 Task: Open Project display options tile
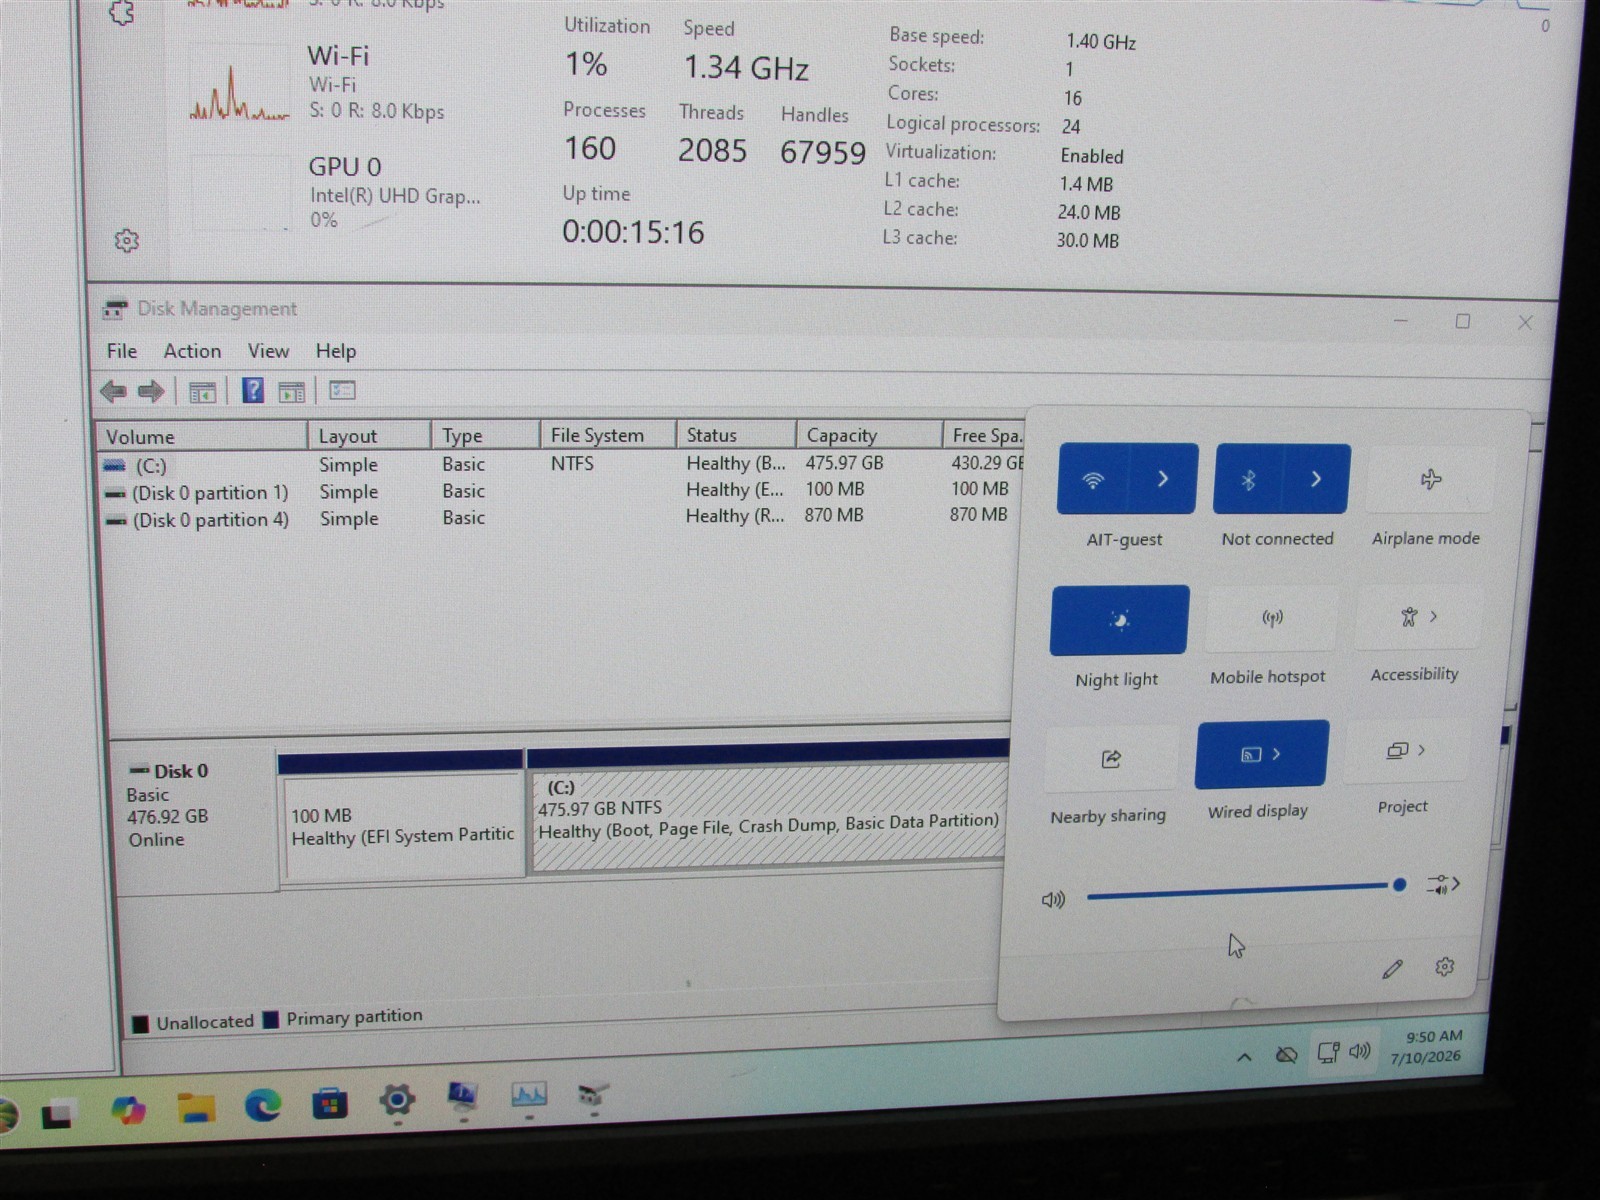[1406, 750]
